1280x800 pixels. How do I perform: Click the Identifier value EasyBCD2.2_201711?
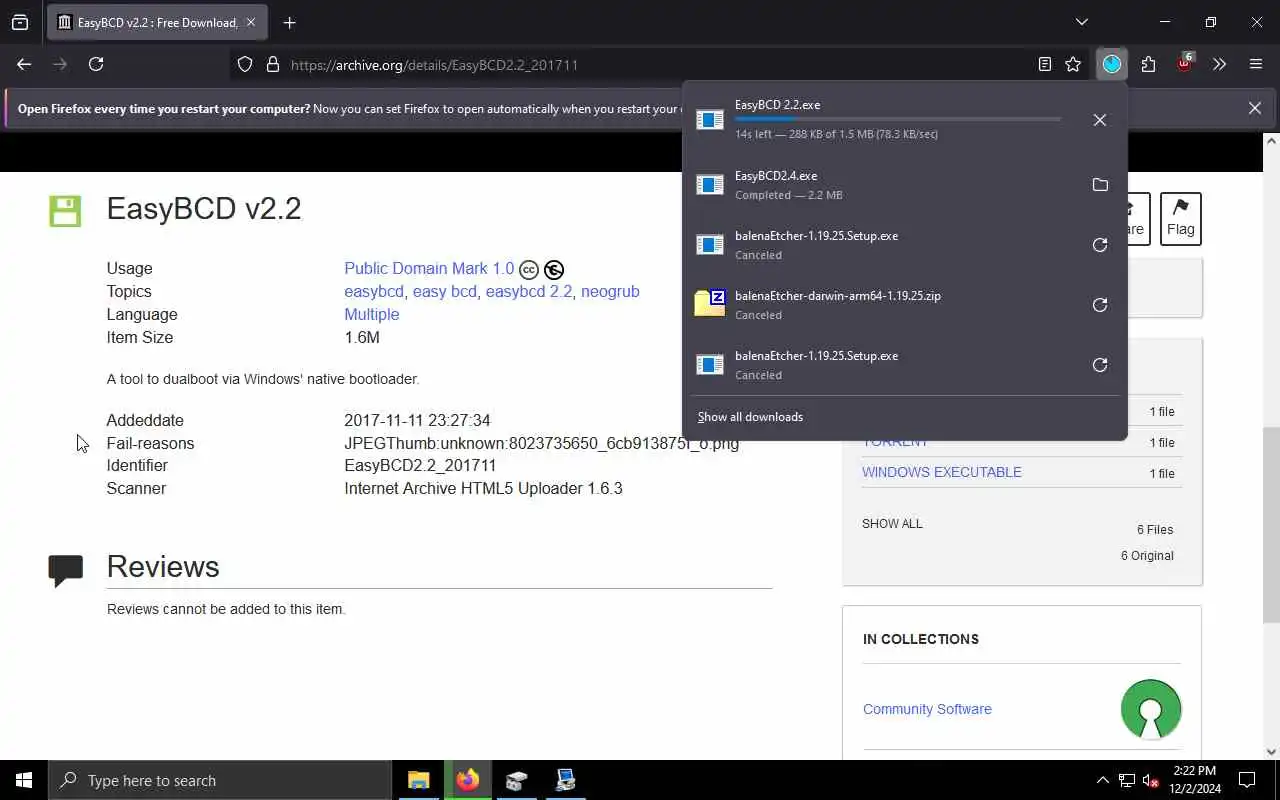[420, 465]
